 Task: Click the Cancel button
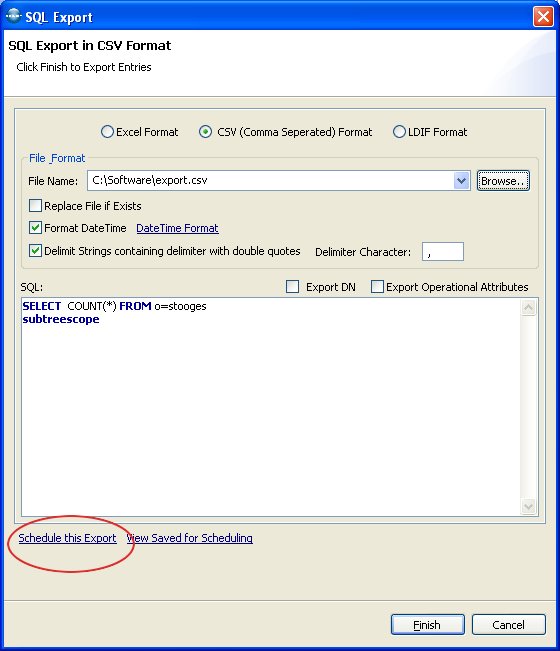point(509,624)
